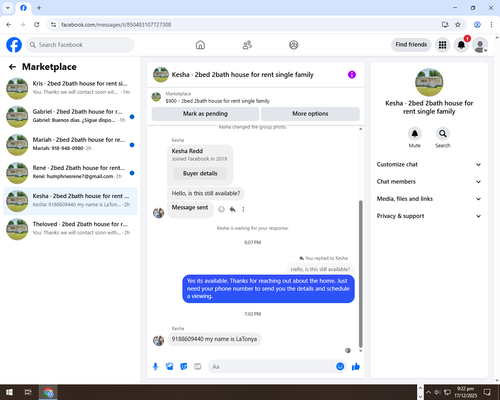Click the quoted 'Hello, is this still available?' reply
This screenshot has width=500, height=400.
click(x=320, y=269)
